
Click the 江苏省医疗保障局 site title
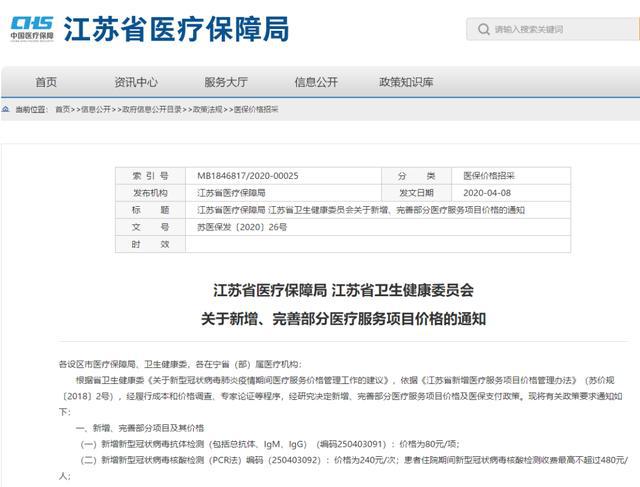176,29
